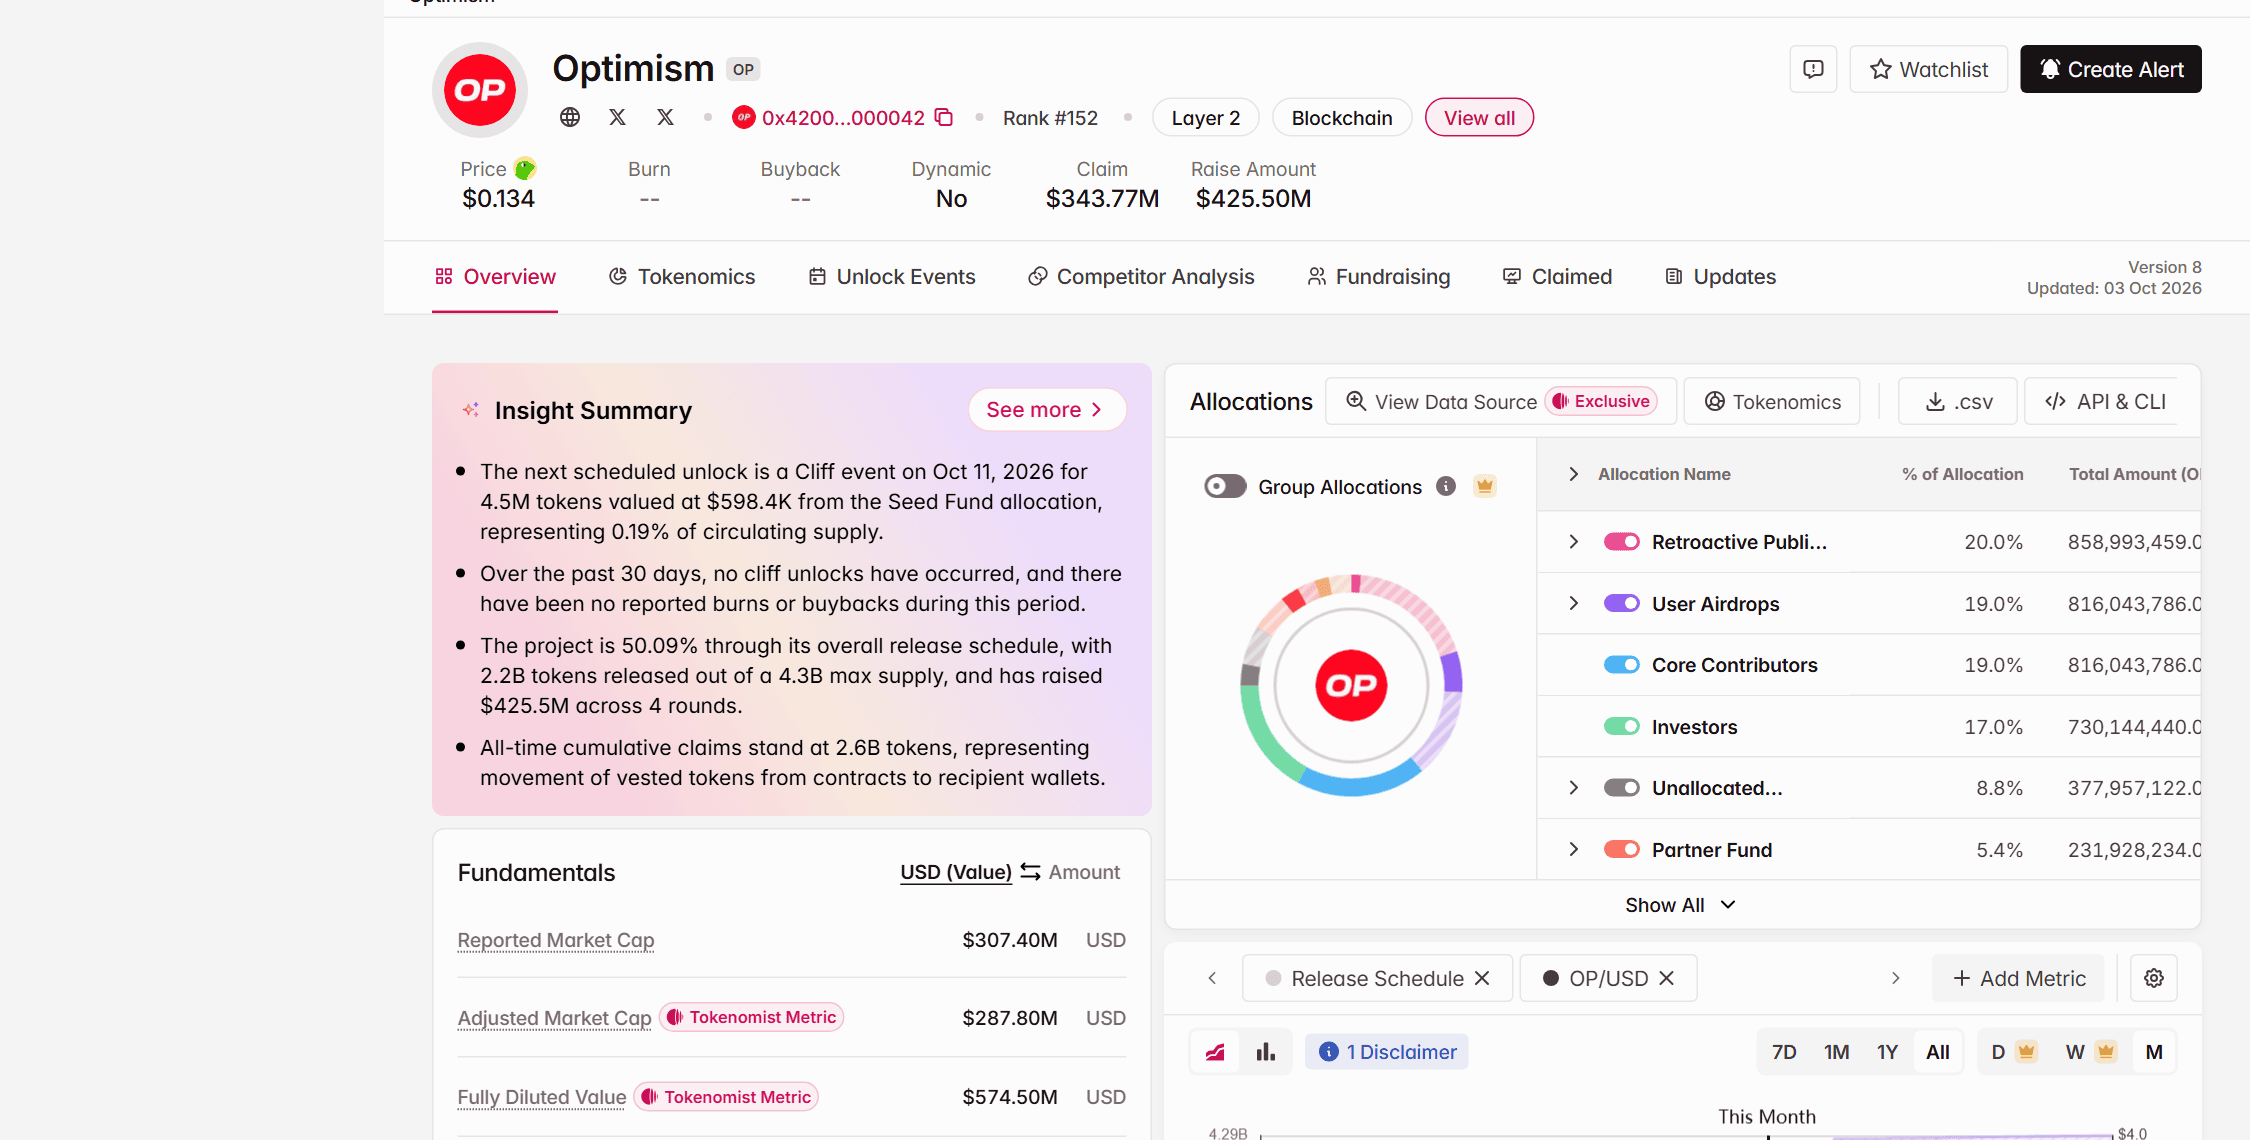2250x1140 pixels.
Task: Select the 1Y chart range
Action: 1887,1052
